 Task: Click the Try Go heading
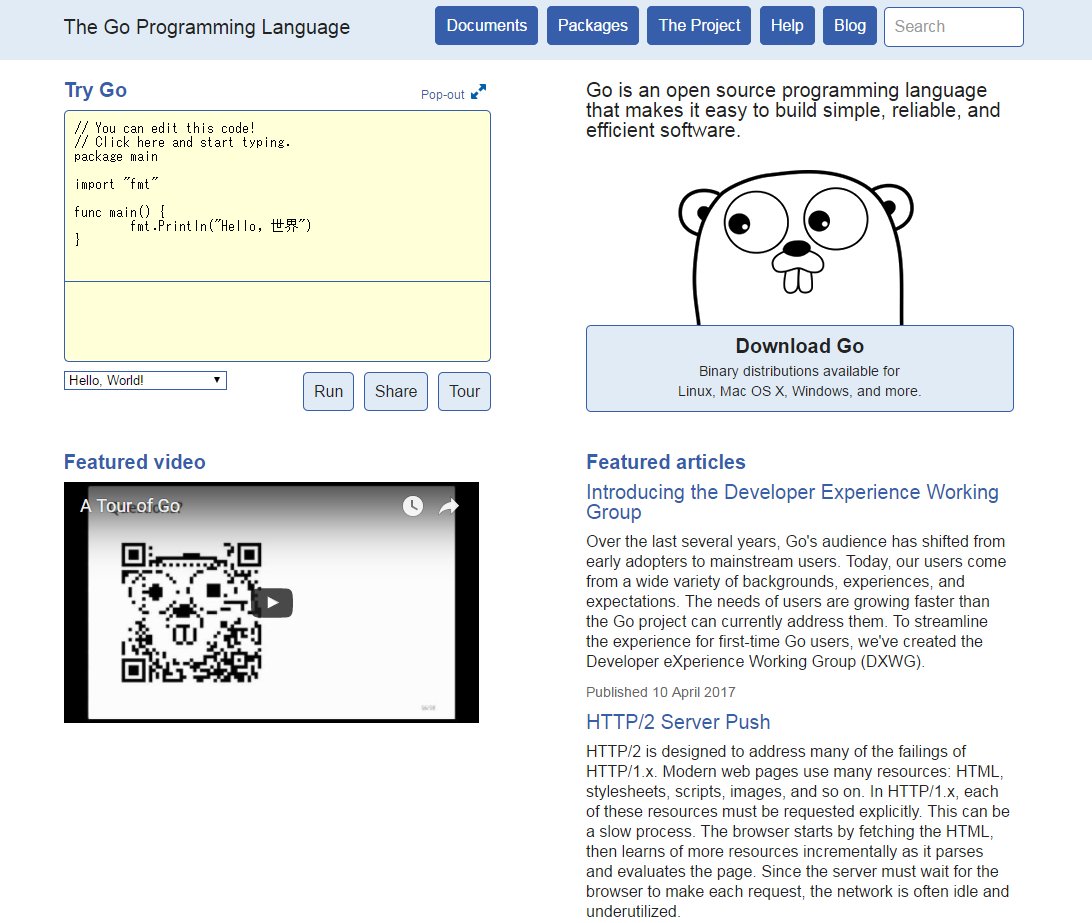[95, 90]
